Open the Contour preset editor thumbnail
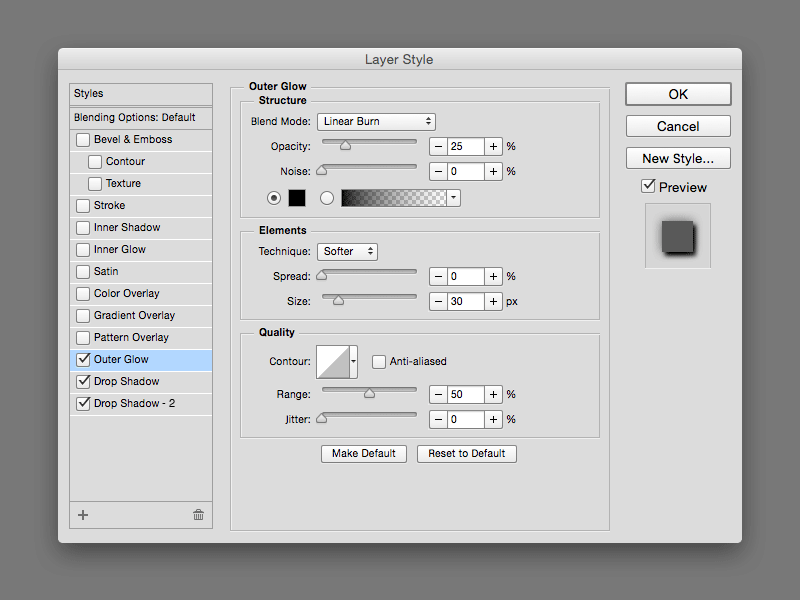This screenshot has height=600, width=800. [x=336, y=361]
